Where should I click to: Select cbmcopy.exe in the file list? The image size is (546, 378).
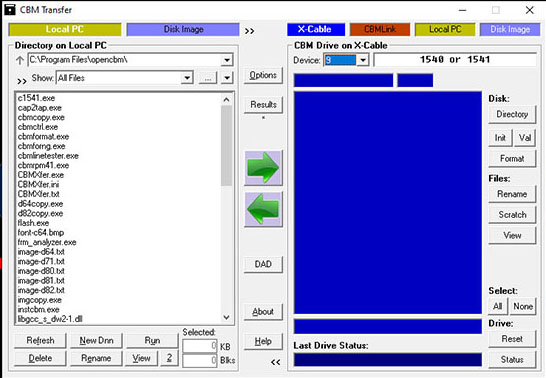pyautogui.click(x=41, y=117)
